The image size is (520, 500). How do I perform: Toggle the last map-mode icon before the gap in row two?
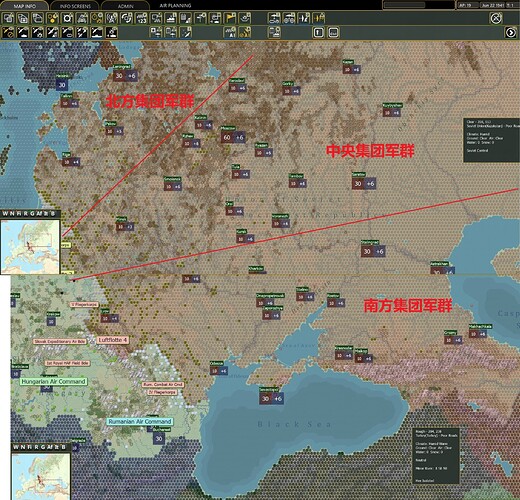click(x=112, y=33)
